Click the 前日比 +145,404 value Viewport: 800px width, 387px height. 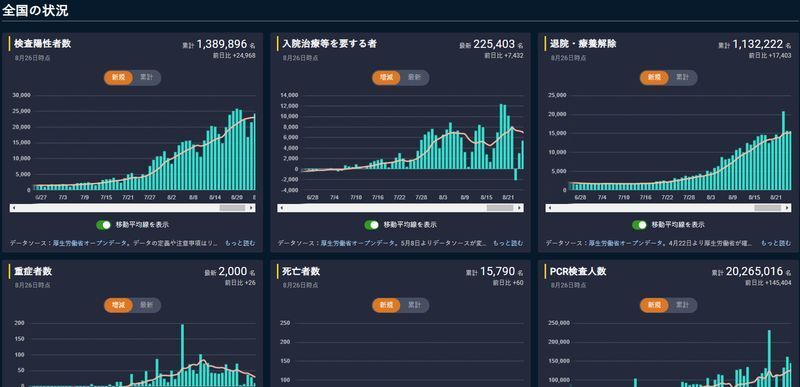point(768,283)
